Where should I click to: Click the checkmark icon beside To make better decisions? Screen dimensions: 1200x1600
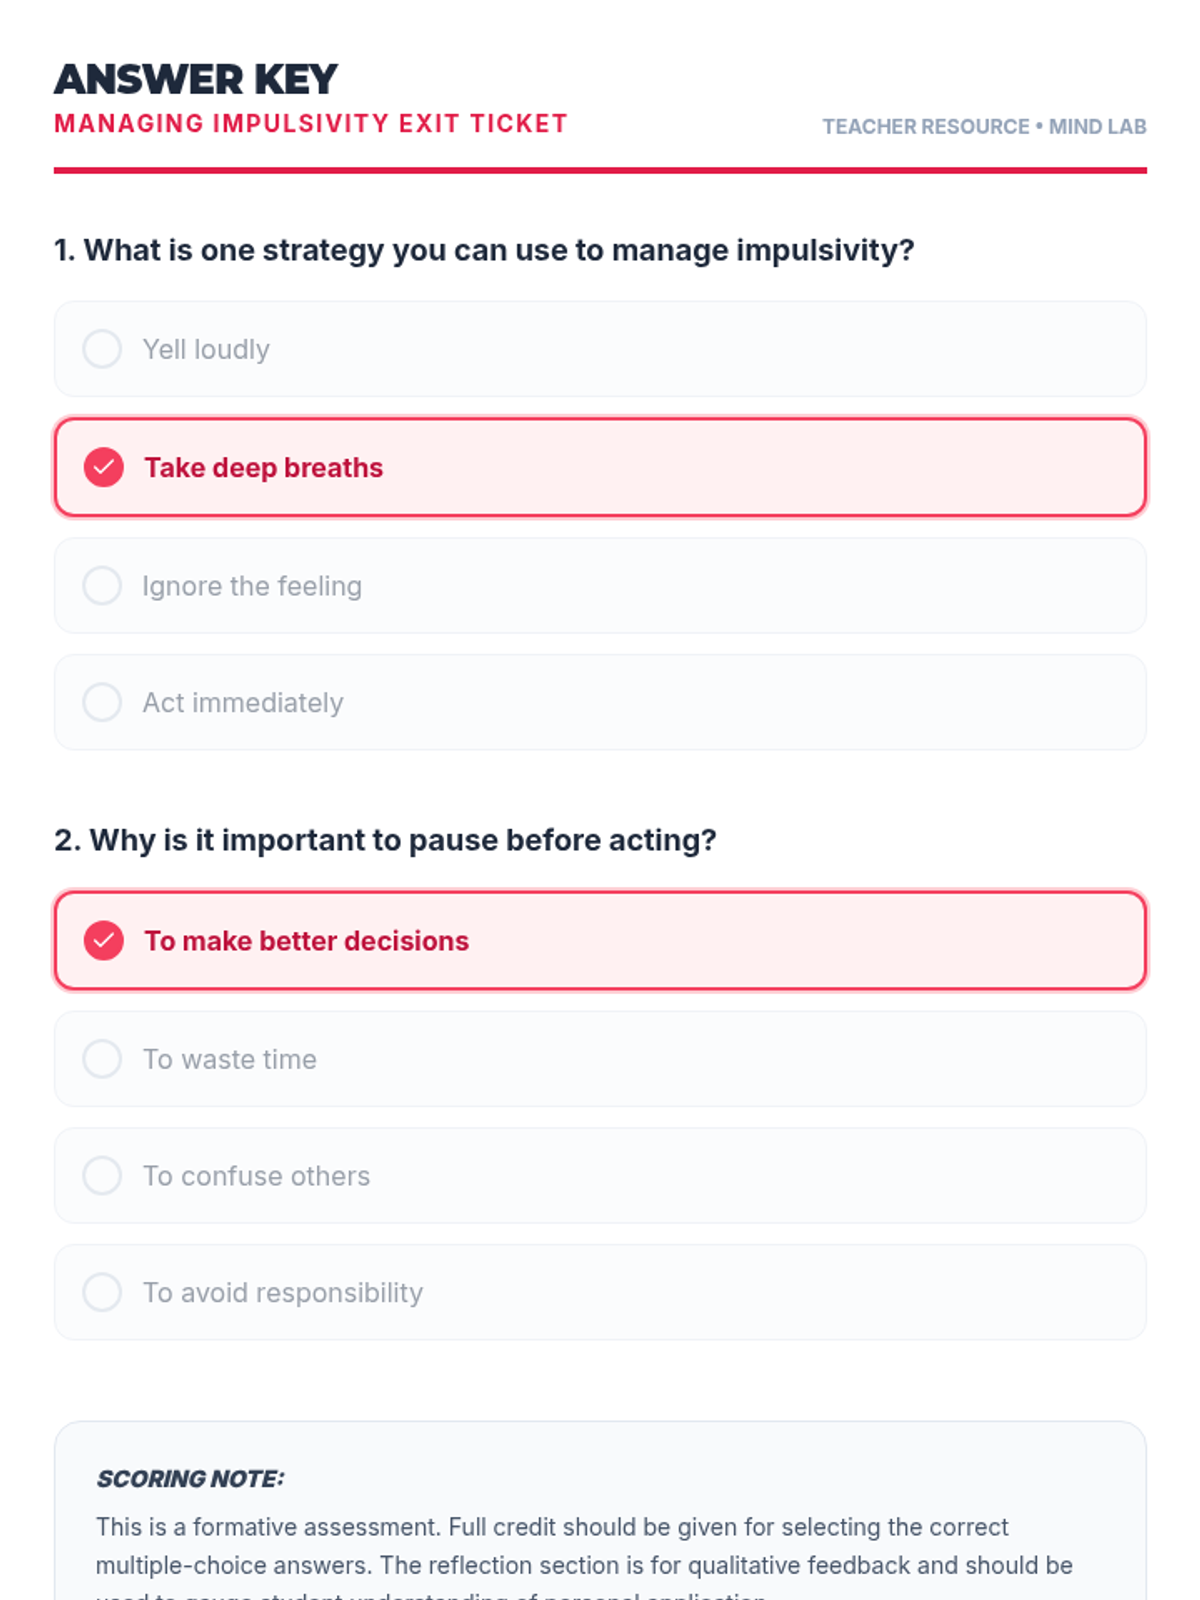pyautogui.click(x=103, y=940)
